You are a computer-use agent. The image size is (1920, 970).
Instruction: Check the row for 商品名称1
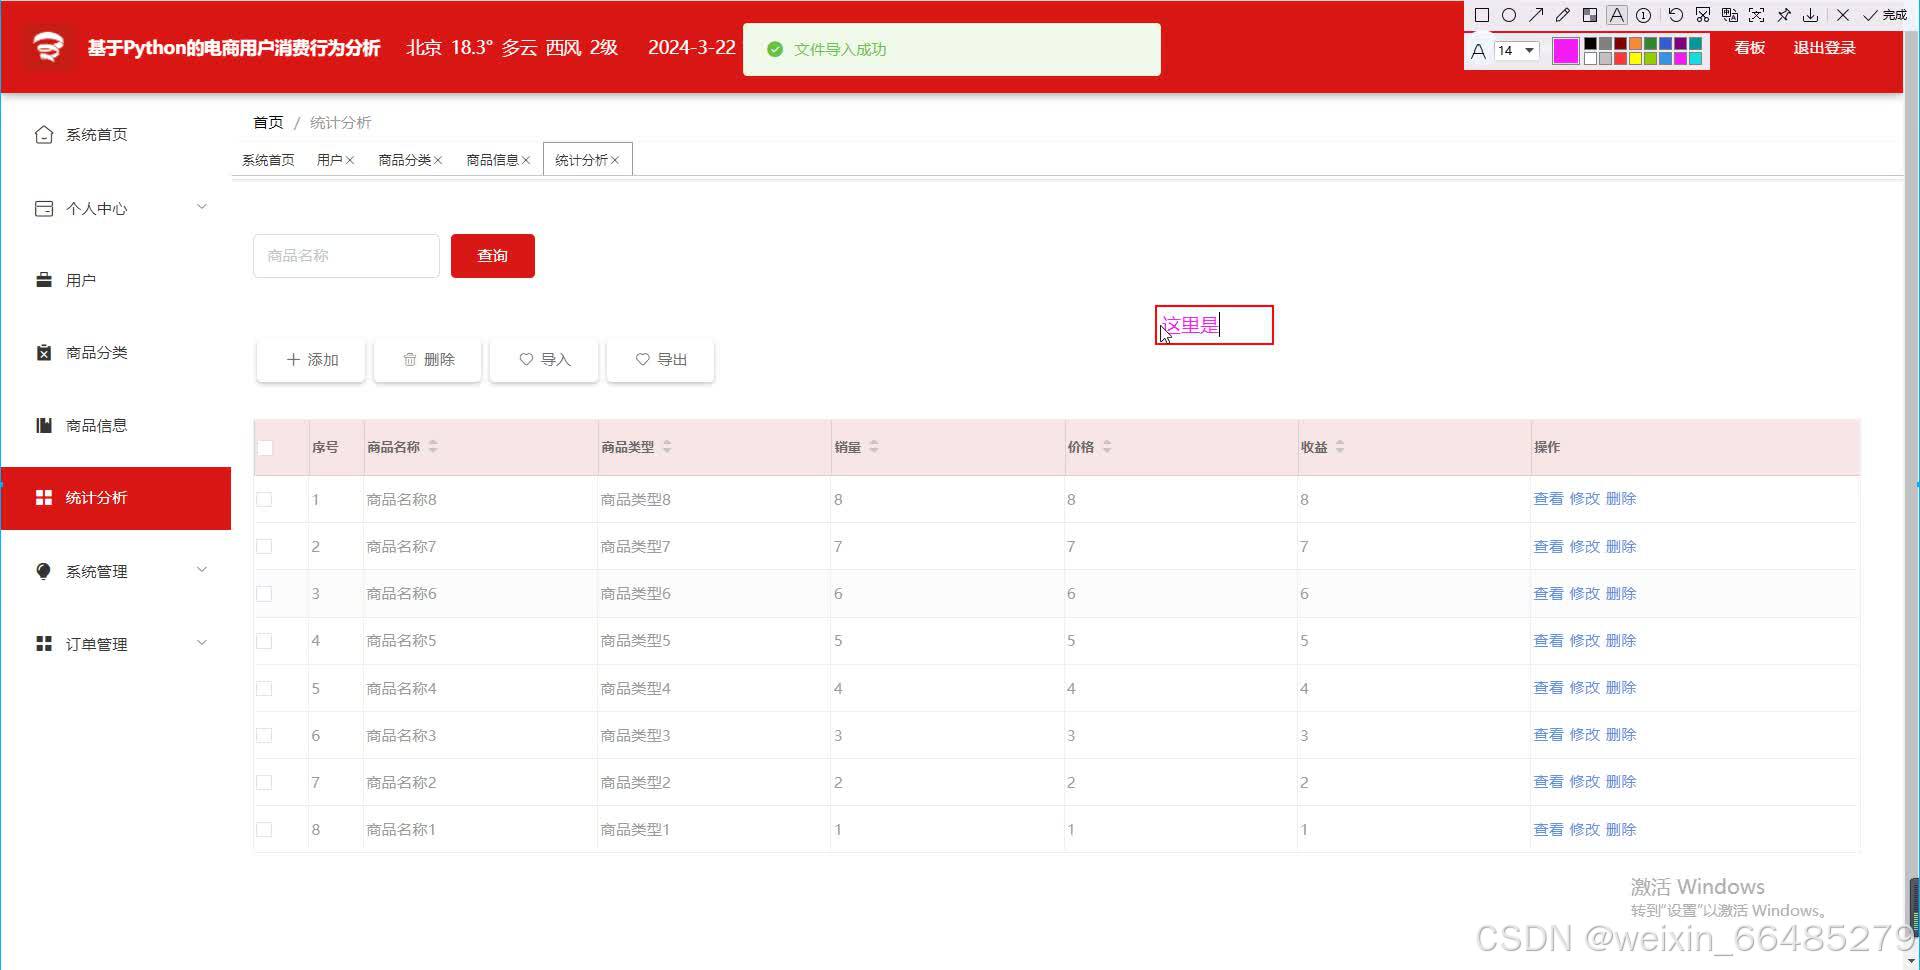tap(264, 830)
